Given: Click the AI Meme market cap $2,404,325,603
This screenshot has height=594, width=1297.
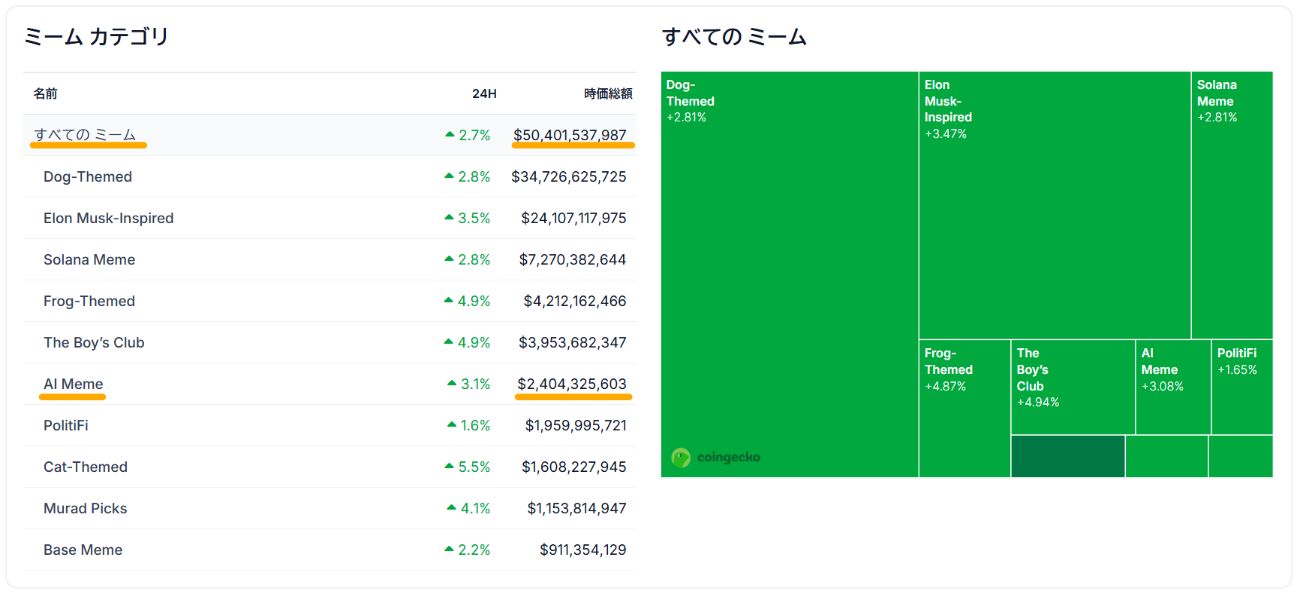Looking at the screenshot, I should click(572, 384).
